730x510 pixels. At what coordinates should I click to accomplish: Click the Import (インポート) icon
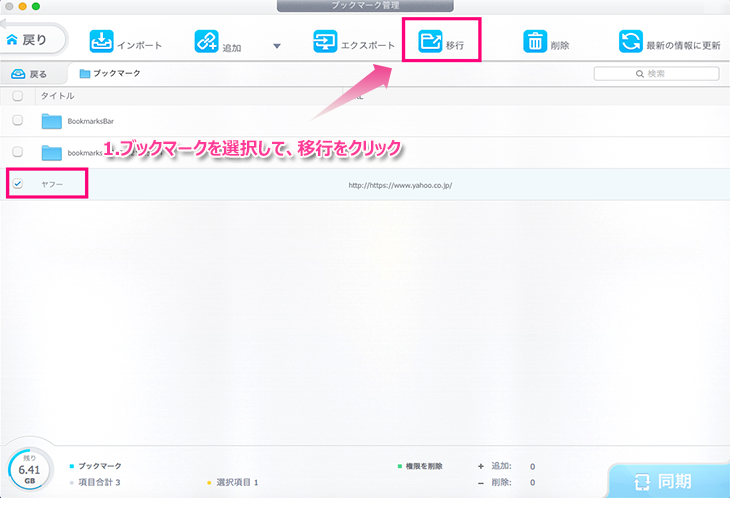[x=102, y=42]
